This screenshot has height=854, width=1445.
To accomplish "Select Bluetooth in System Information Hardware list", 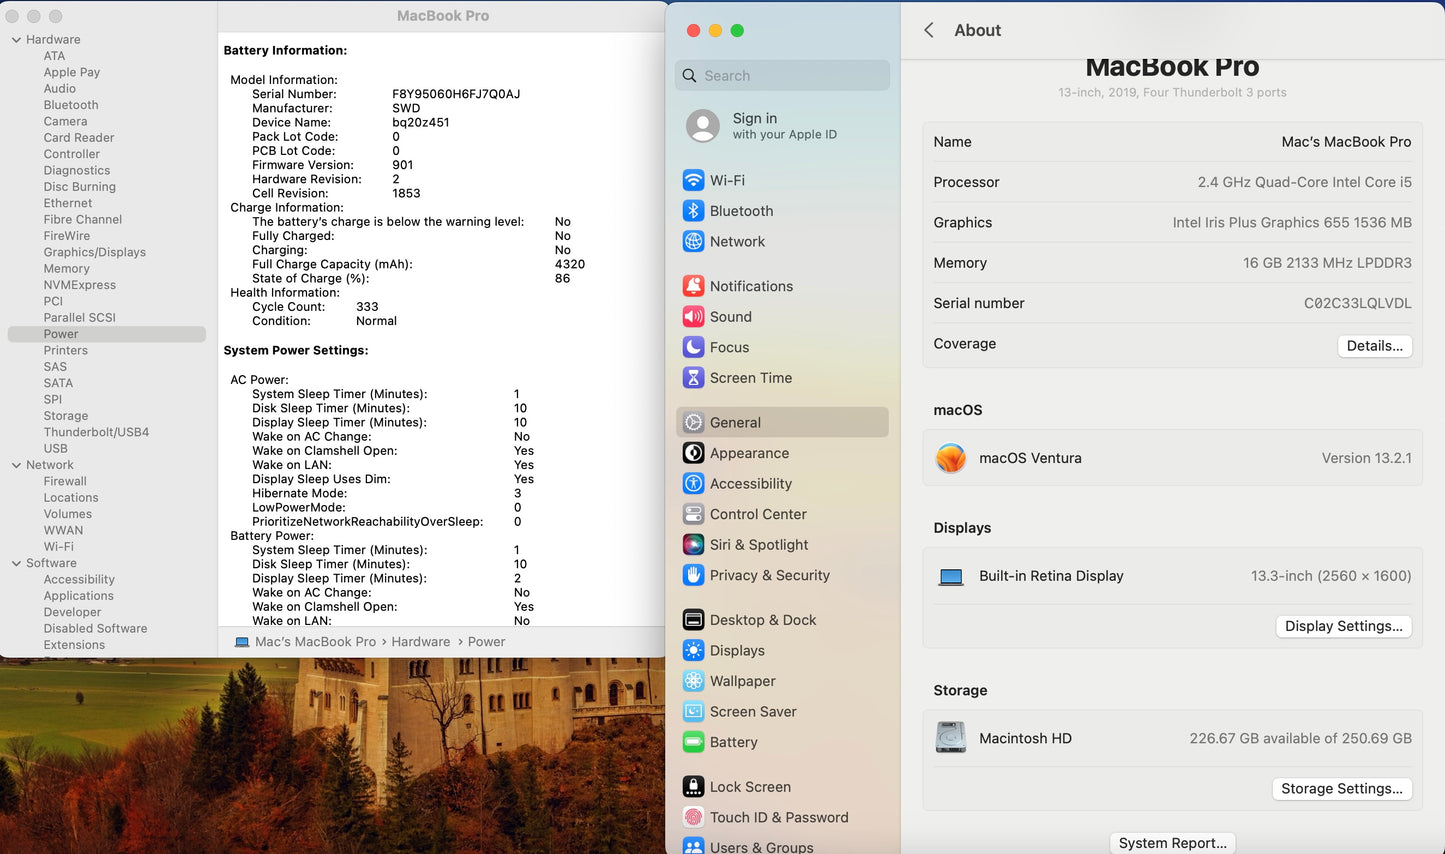I will click(71, 105).
